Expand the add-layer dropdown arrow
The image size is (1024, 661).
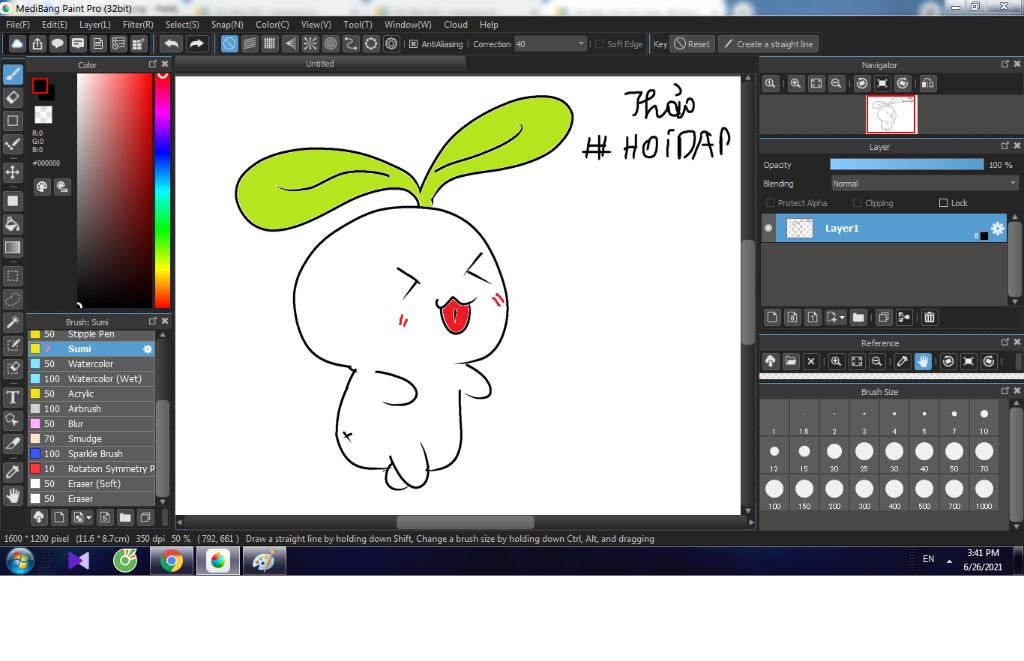click(842, 317)
